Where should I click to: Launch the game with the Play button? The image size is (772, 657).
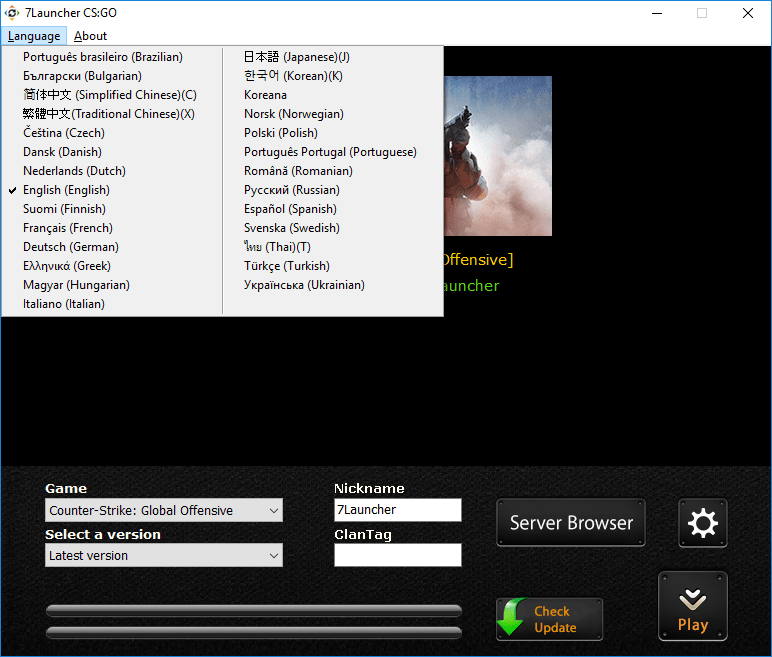coord(693,606)
